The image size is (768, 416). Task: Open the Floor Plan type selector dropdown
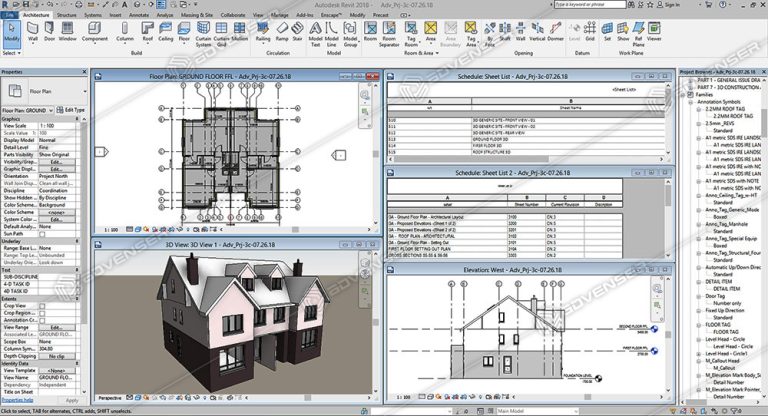pyautogui.click(x=85, y=91)
